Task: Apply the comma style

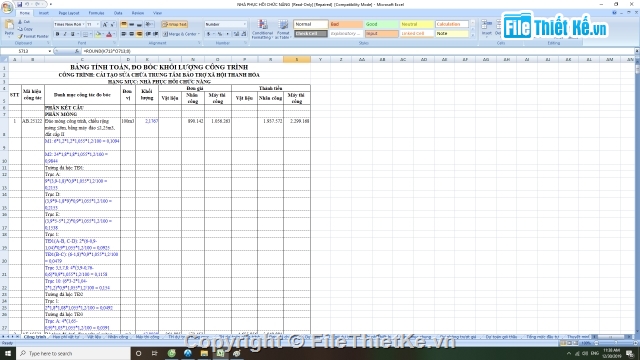Action: [x=227, y=34]
